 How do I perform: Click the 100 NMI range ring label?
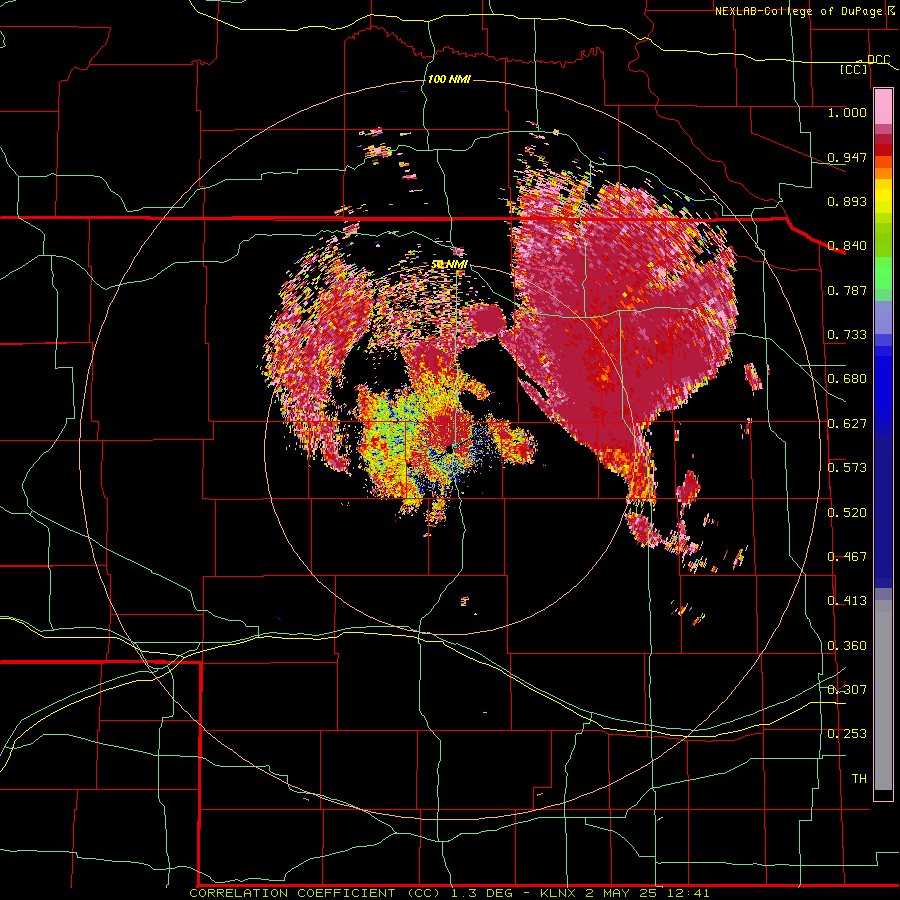point(449,79)
